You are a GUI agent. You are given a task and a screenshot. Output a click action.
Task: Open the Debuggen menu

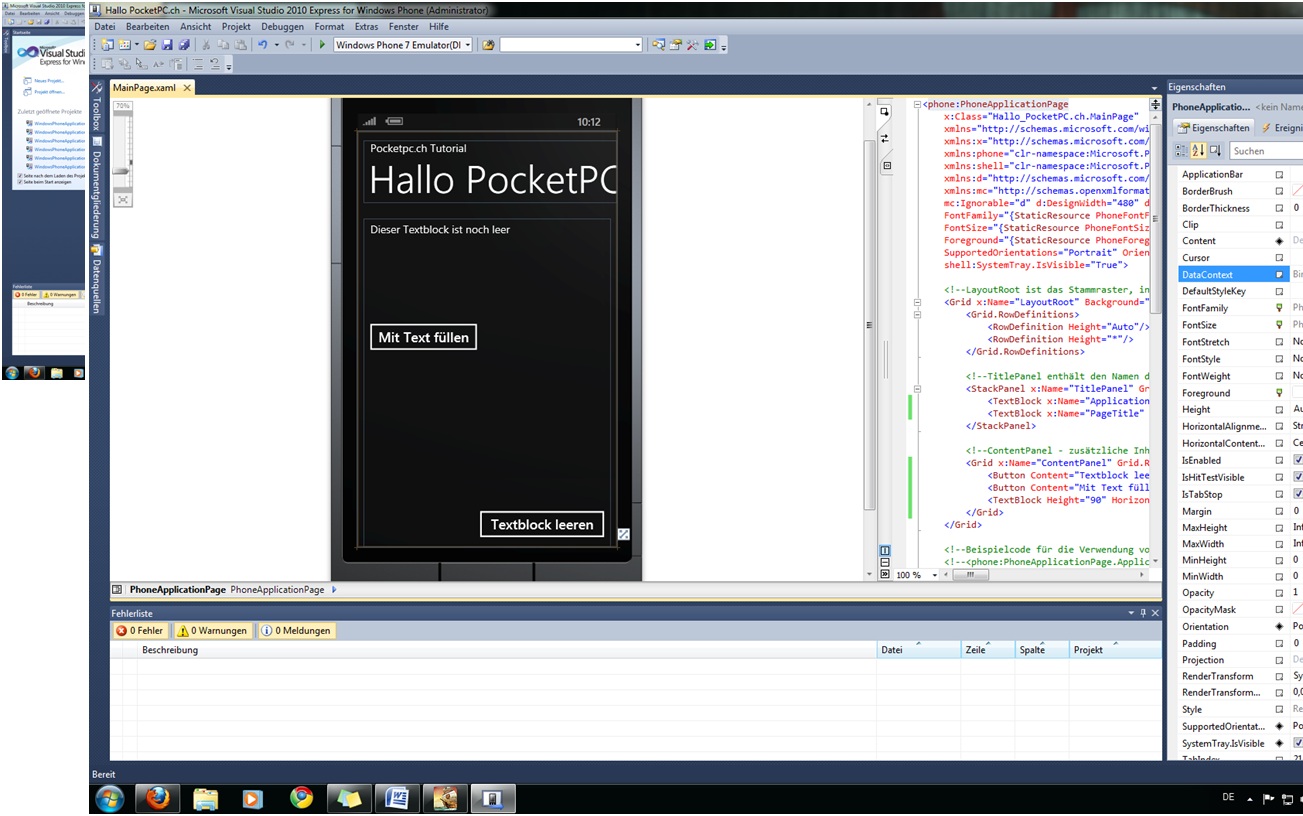[x=281, y=27]
